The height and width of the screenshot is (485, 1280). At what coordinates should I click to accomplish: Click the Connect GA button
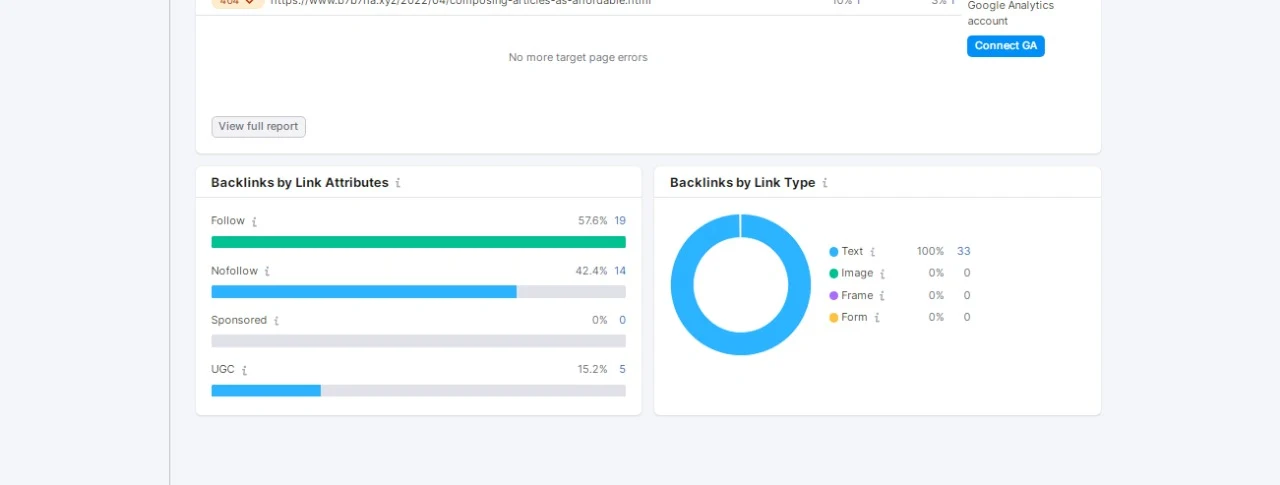(x=1005, y=46)
